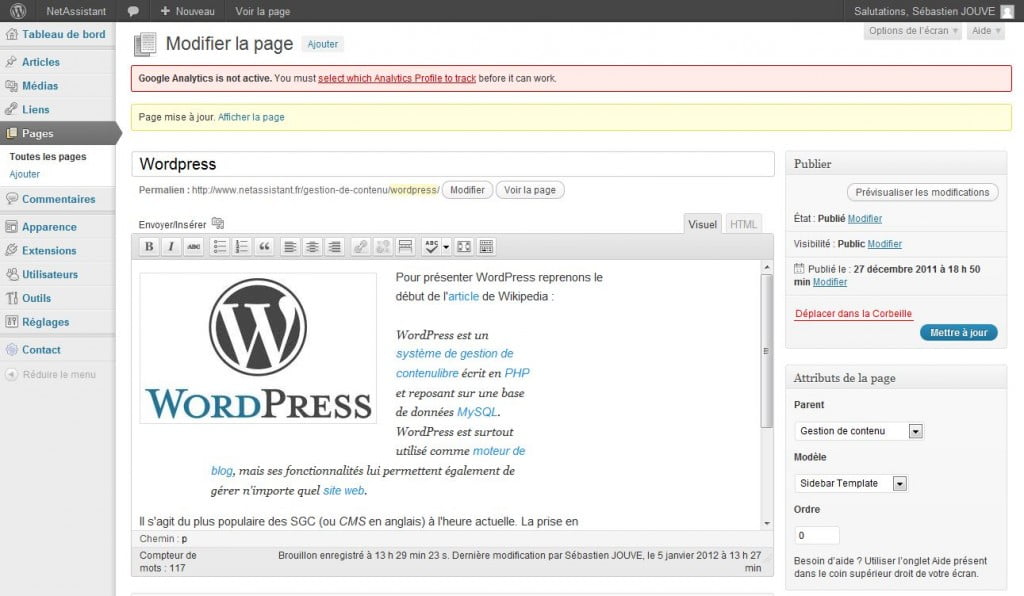The width and height of the screenshot is (1024, 596).
Task: Insert an ordered numbered list
Action: pyautogui.click(x=242, y=247)
